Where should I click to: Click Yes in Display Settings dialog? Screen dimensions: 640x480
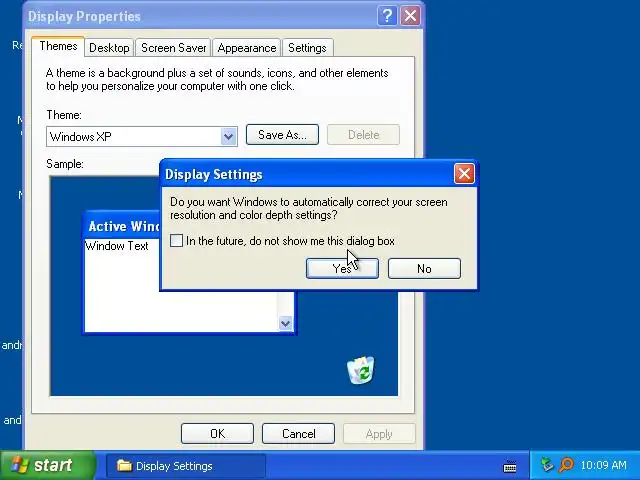coord(342,269)
